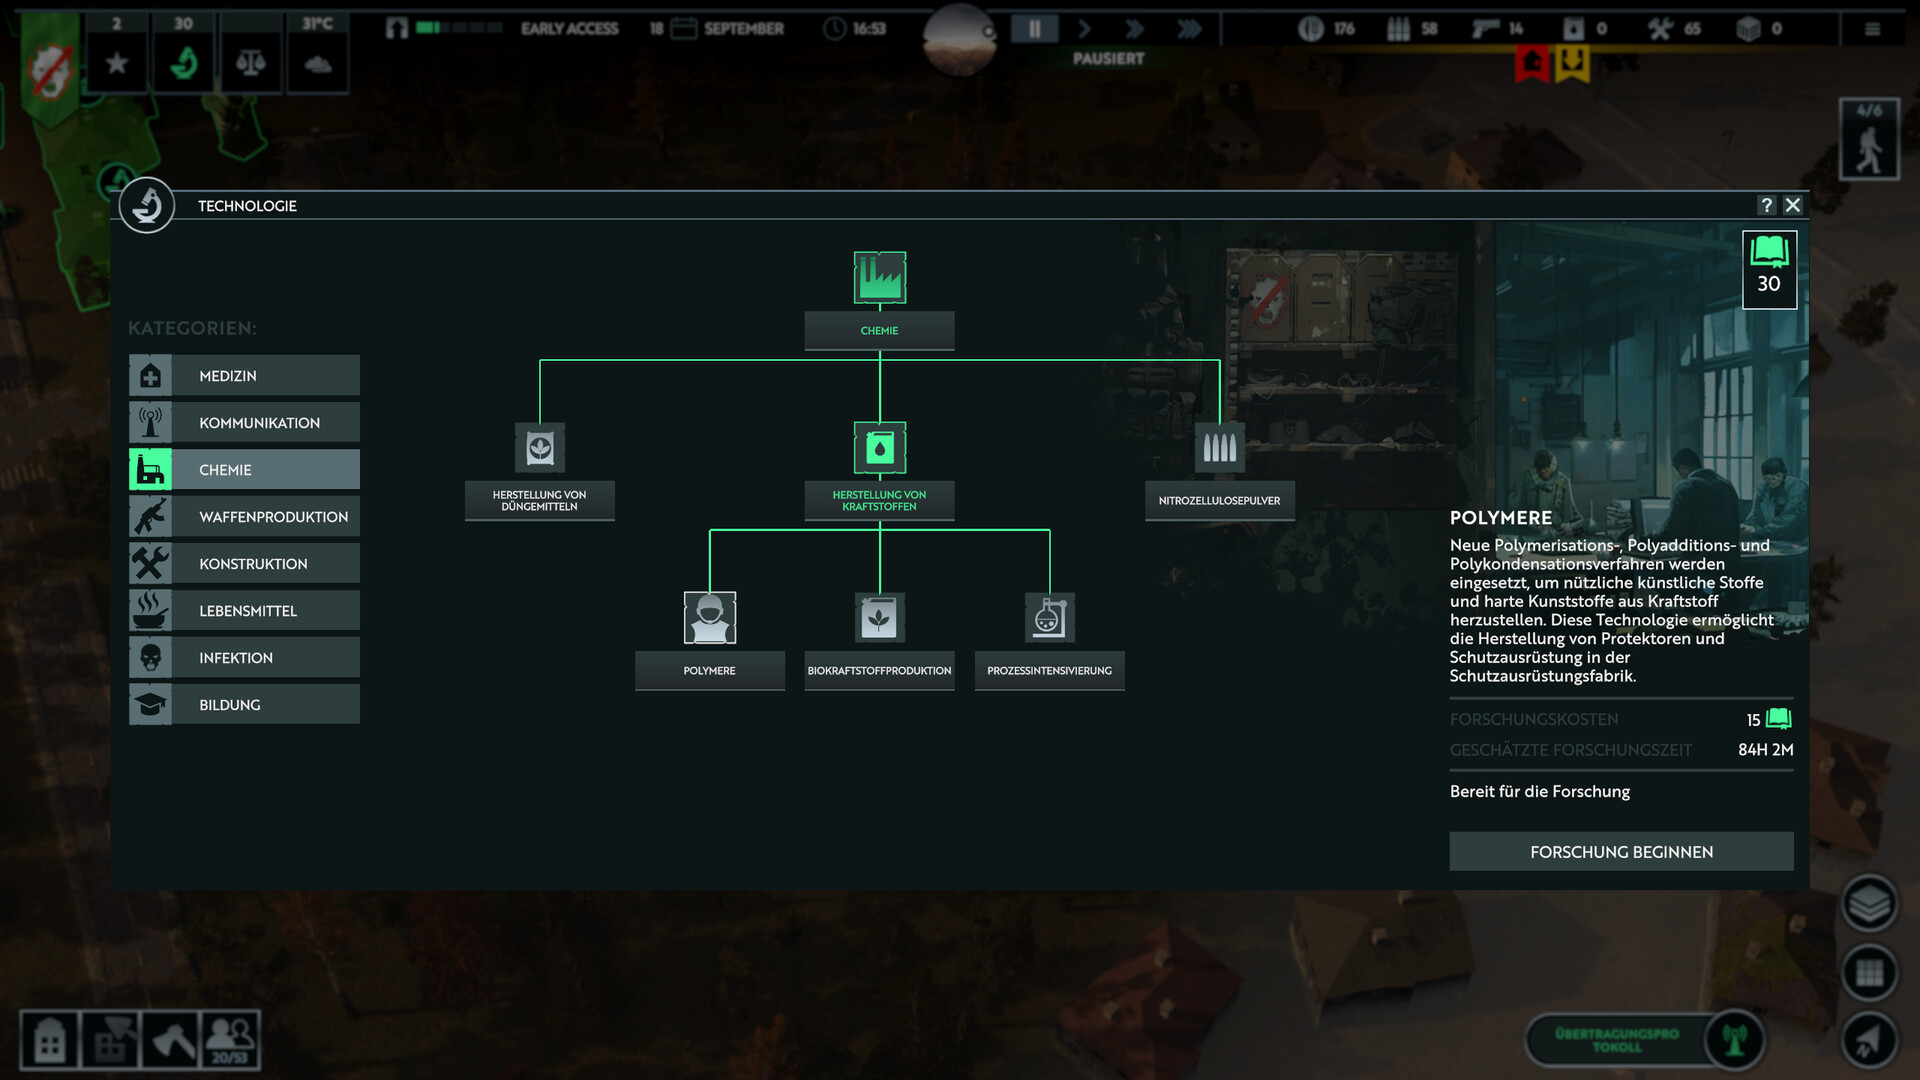Image resolution: width=1920 pixels, height=1080 pixels.
Task: Click the Chemie factory root node icon
Action: click(x=879, y=278)
